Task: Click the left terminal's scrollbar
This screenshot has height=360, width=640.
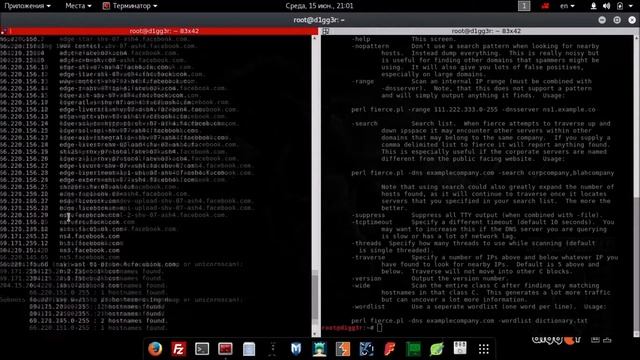Action: point(315,186)
